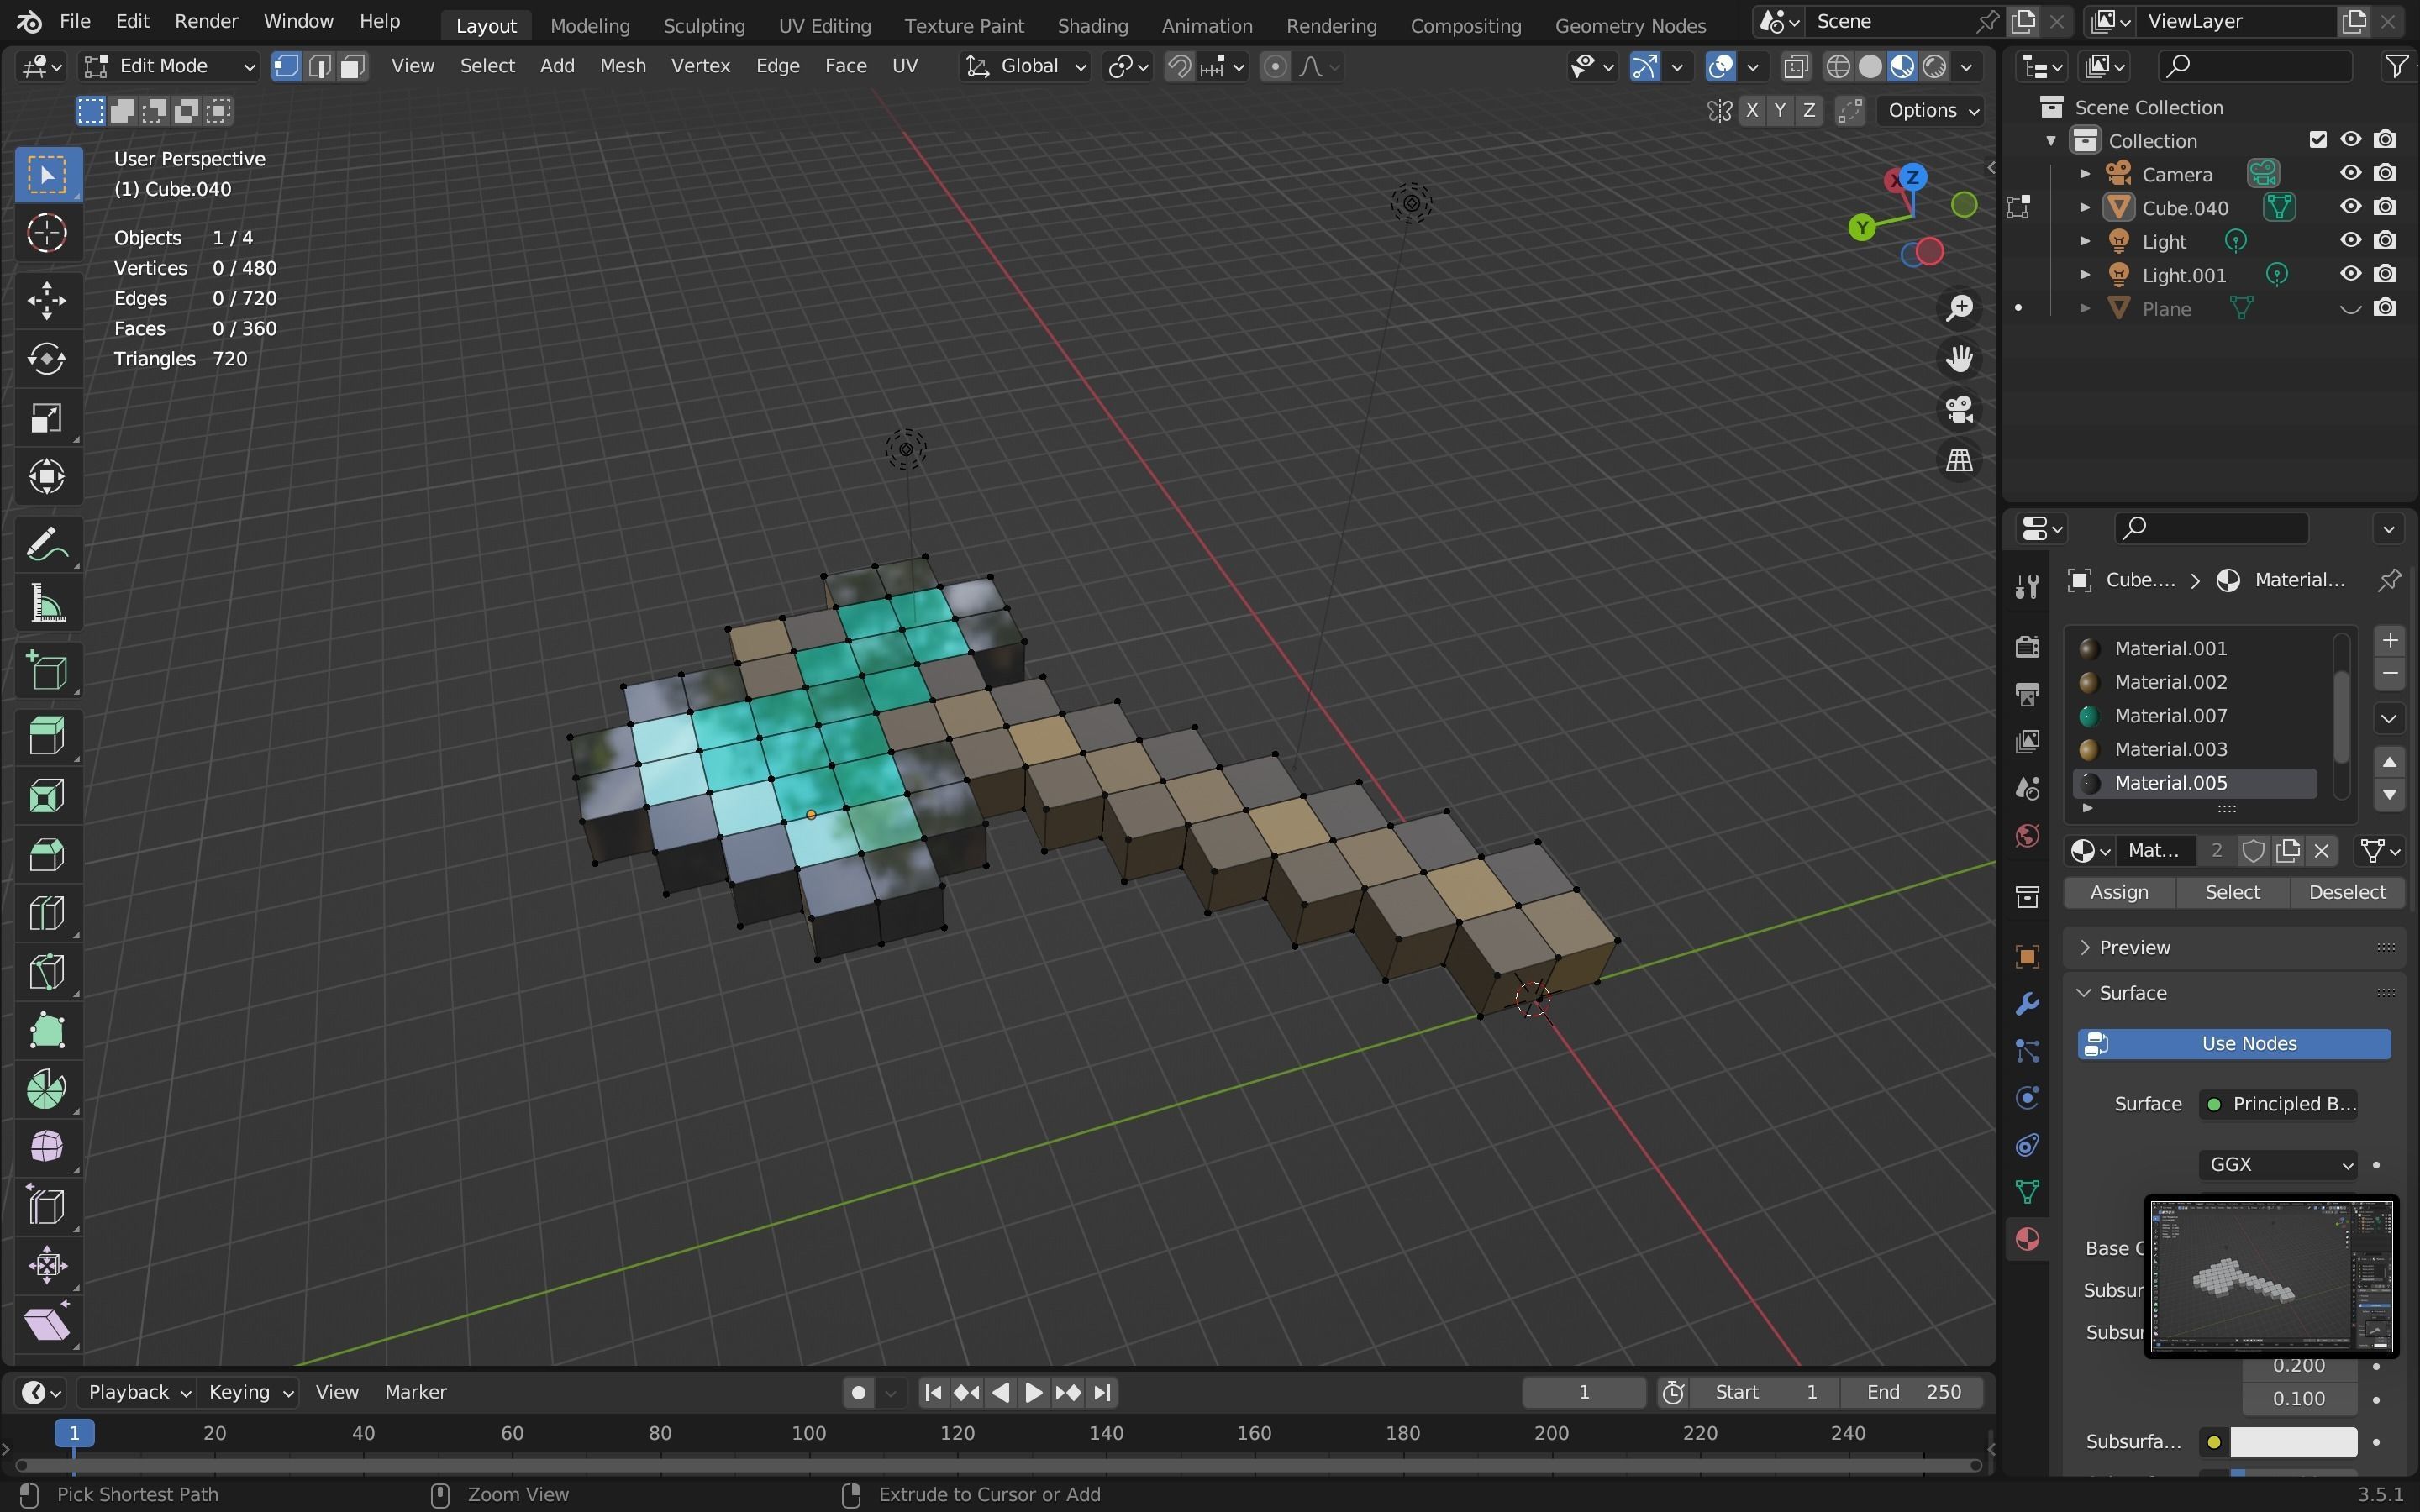2420x1512 pixels.
Task: Select the Smooth tool
Action: [x=47, y=1147]
